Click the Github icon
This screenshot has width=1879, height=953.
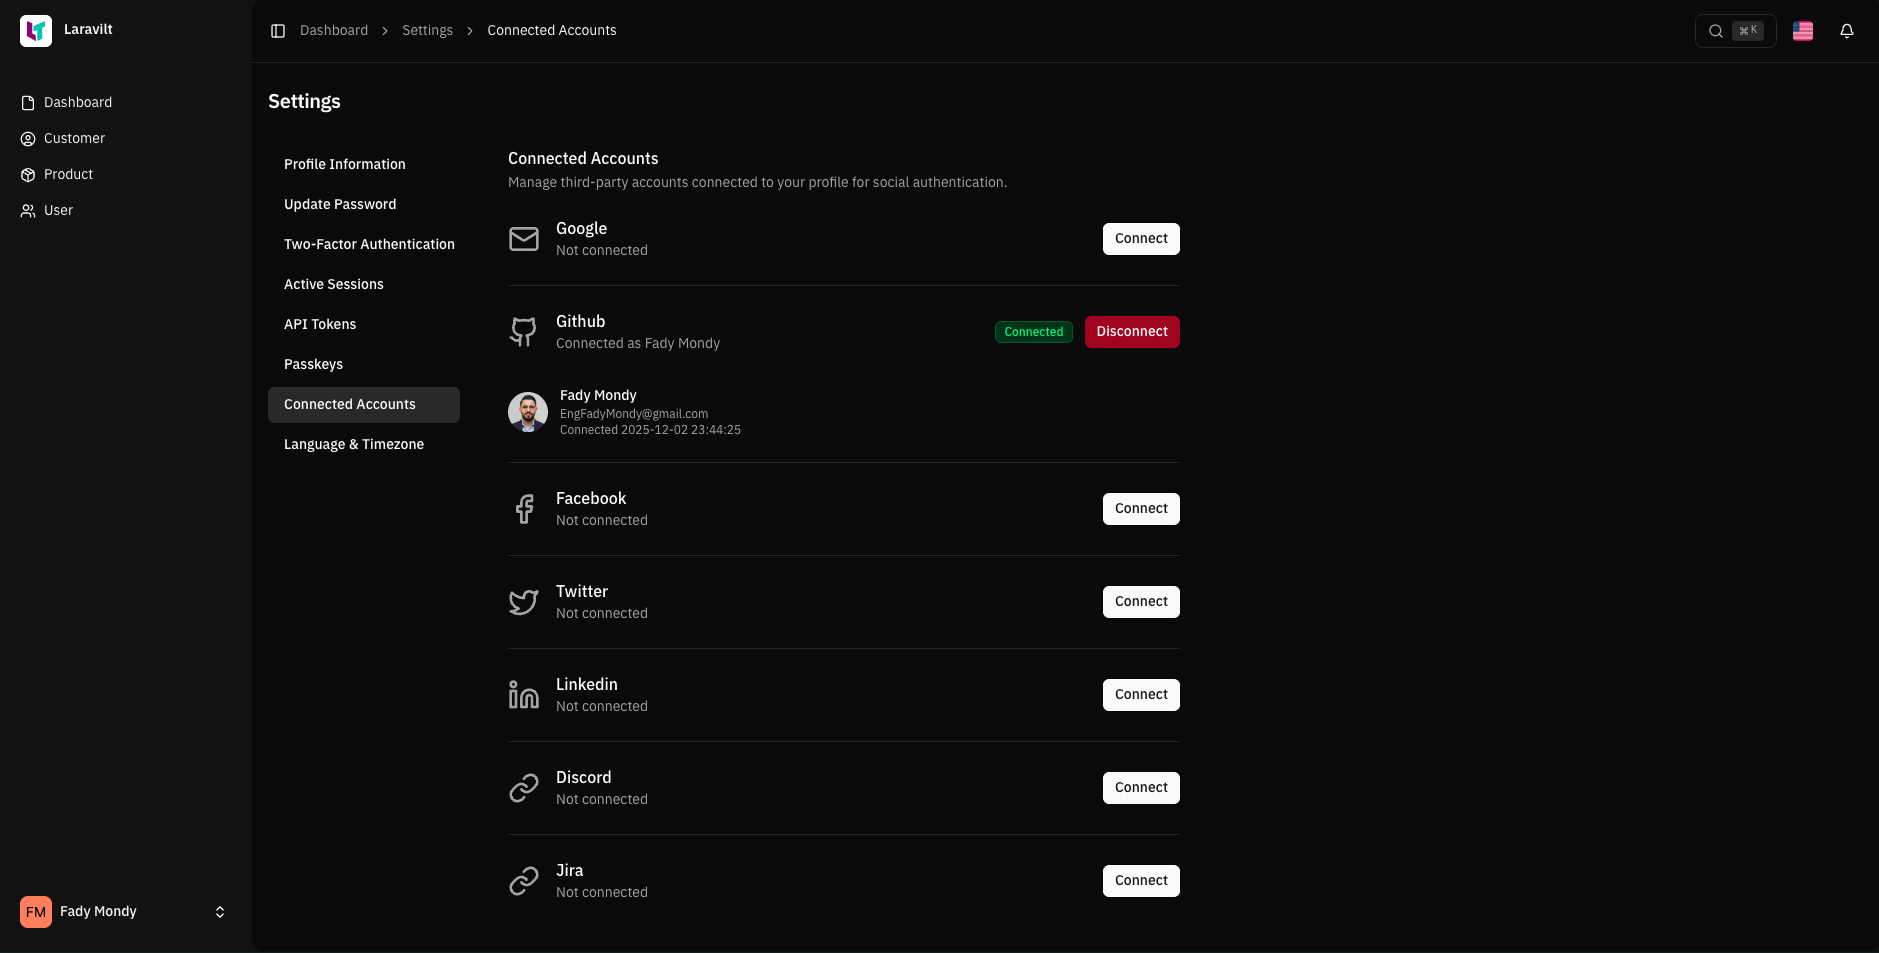click(524, 331)
